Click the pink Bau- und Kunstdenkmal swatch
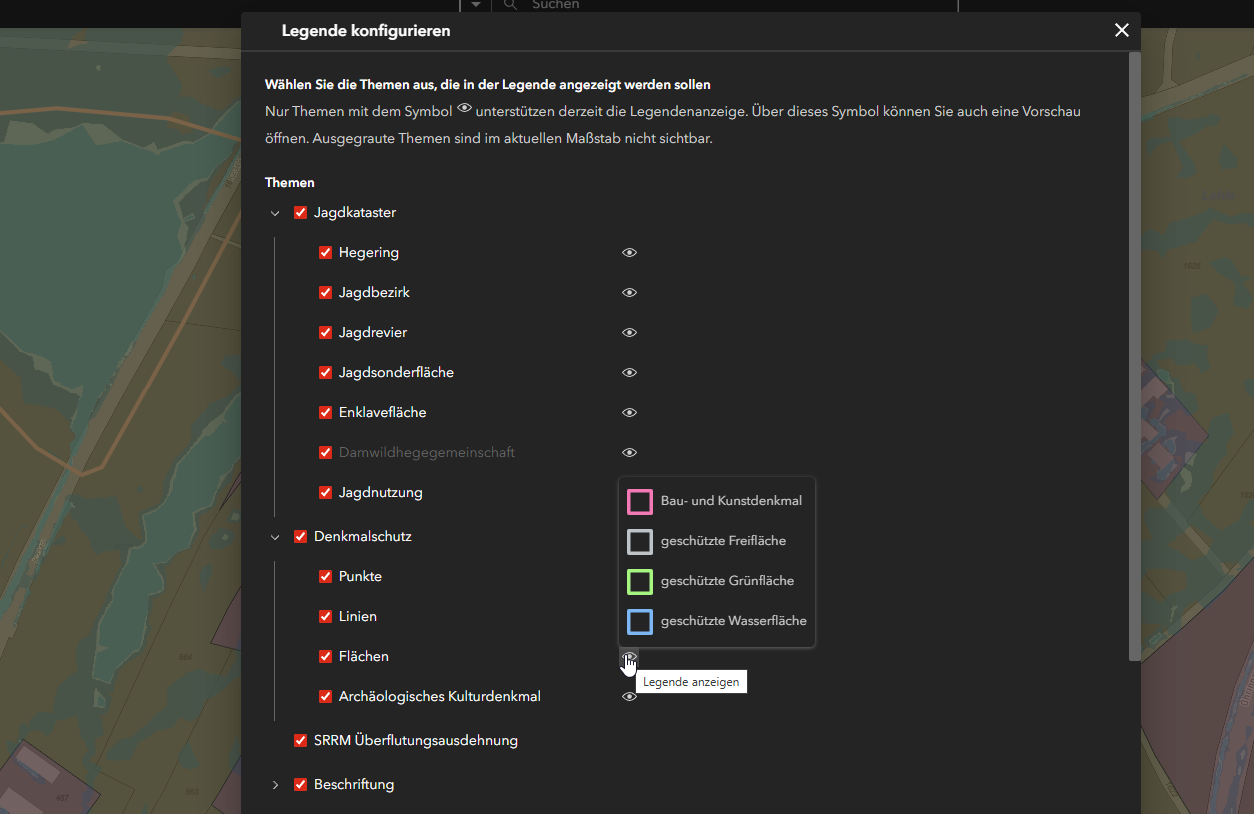The width and height of the screenshot is (1254, 814). pyautogui.click(x=640, y=501)
